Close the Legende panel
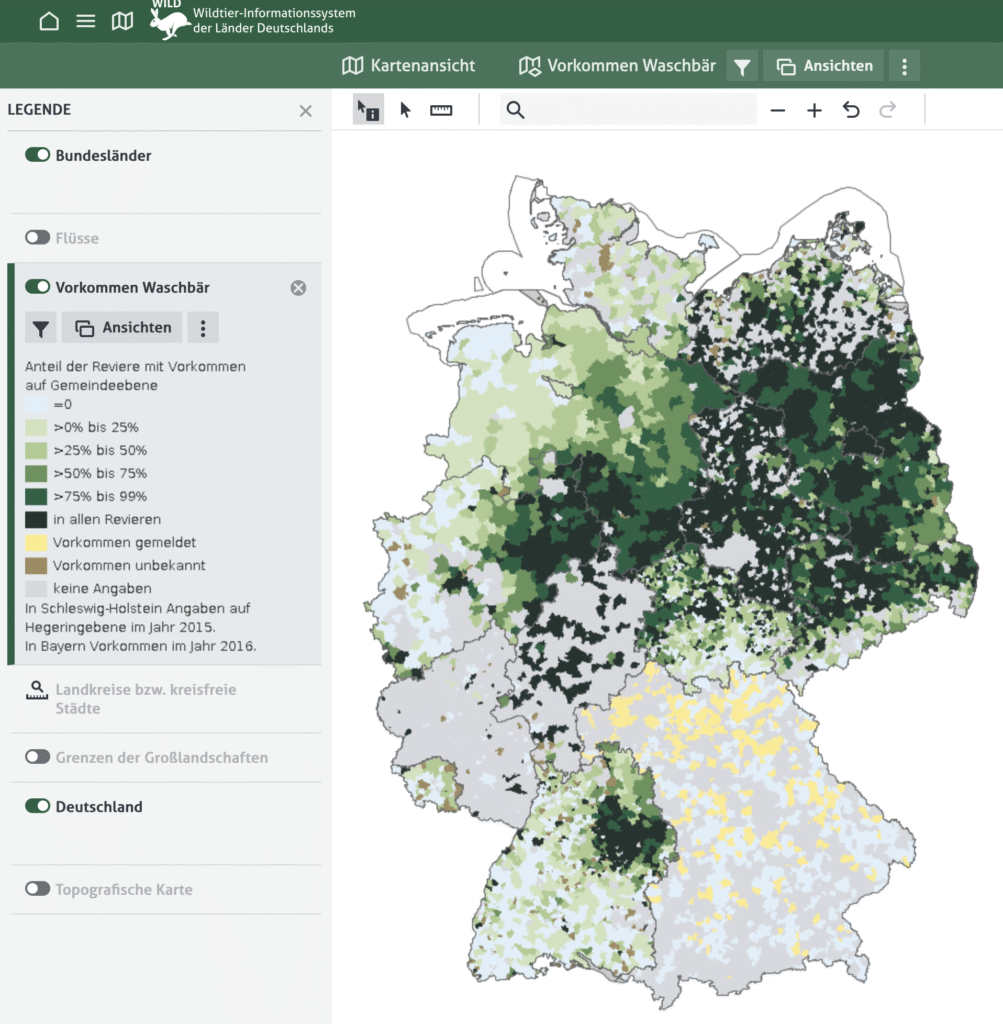1003x1024 pixels. [x=305, y=111]
